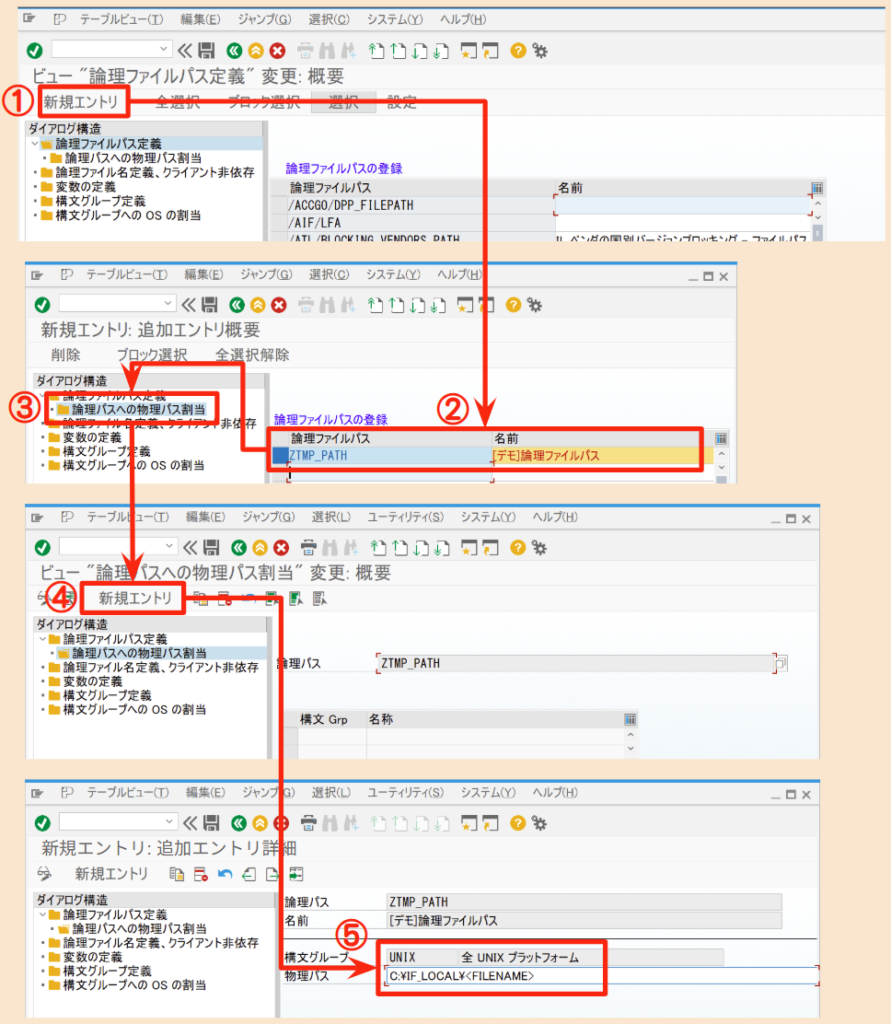Click 新規エントリ button in the 追加エントリ詳細 window
This screenshot has width=891, height=1024.
click(x=111, y=874)
